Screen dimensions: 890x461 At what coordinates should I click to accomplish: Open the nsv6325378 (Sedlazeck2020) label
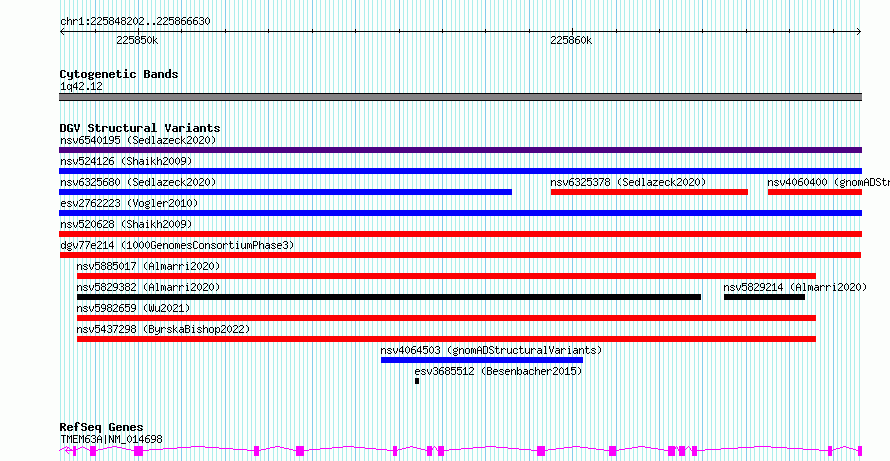pyautogui.click(x=628, y=182)
